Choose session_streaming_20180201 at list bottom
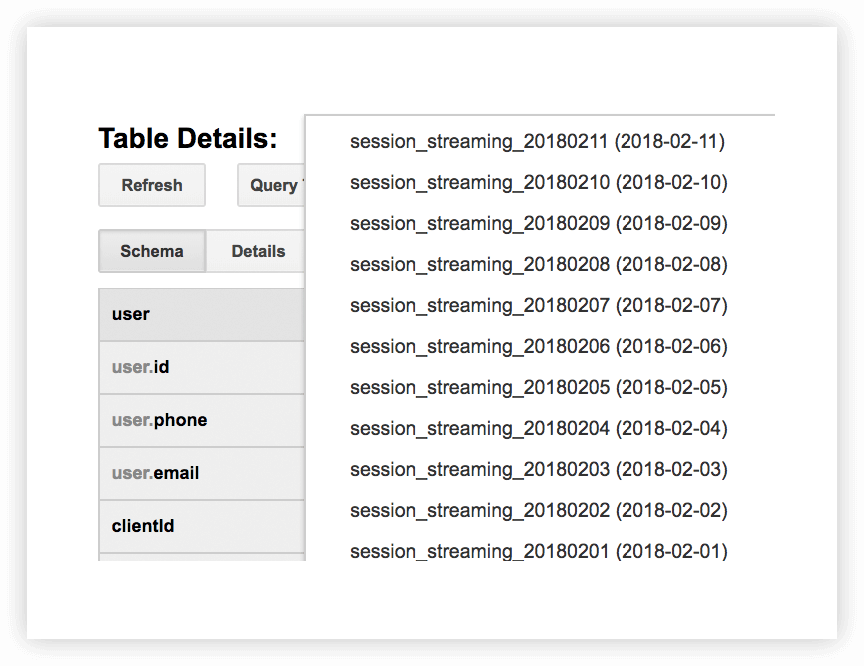864x666 pixels. click(538, 551)
